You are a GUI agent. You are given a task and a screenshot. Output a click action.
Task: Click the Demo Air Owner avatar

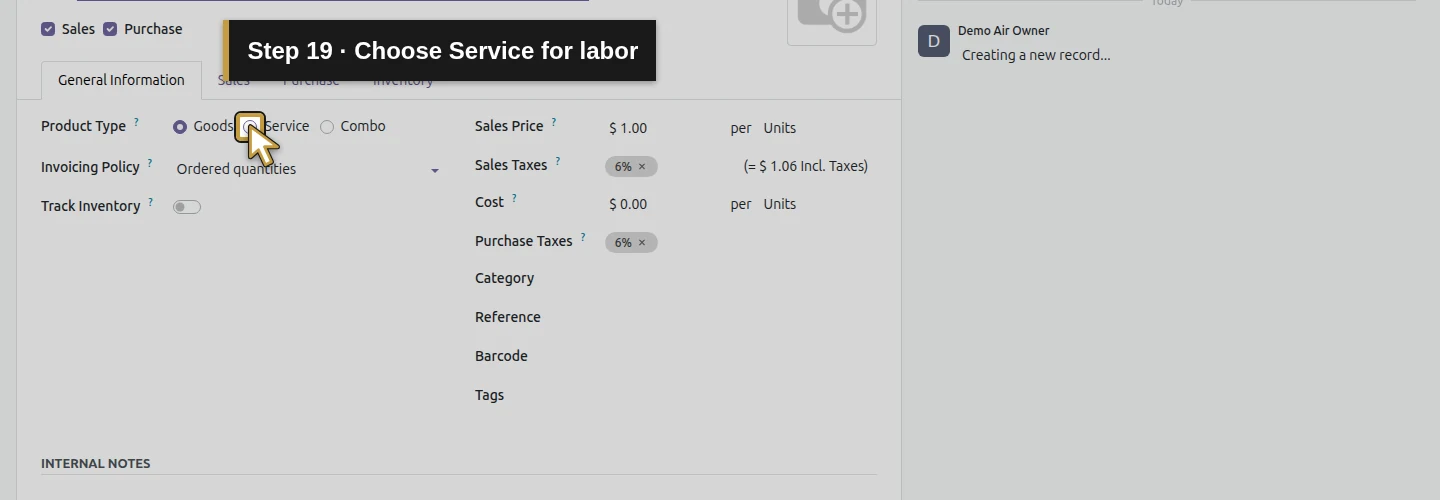[934, 41]
